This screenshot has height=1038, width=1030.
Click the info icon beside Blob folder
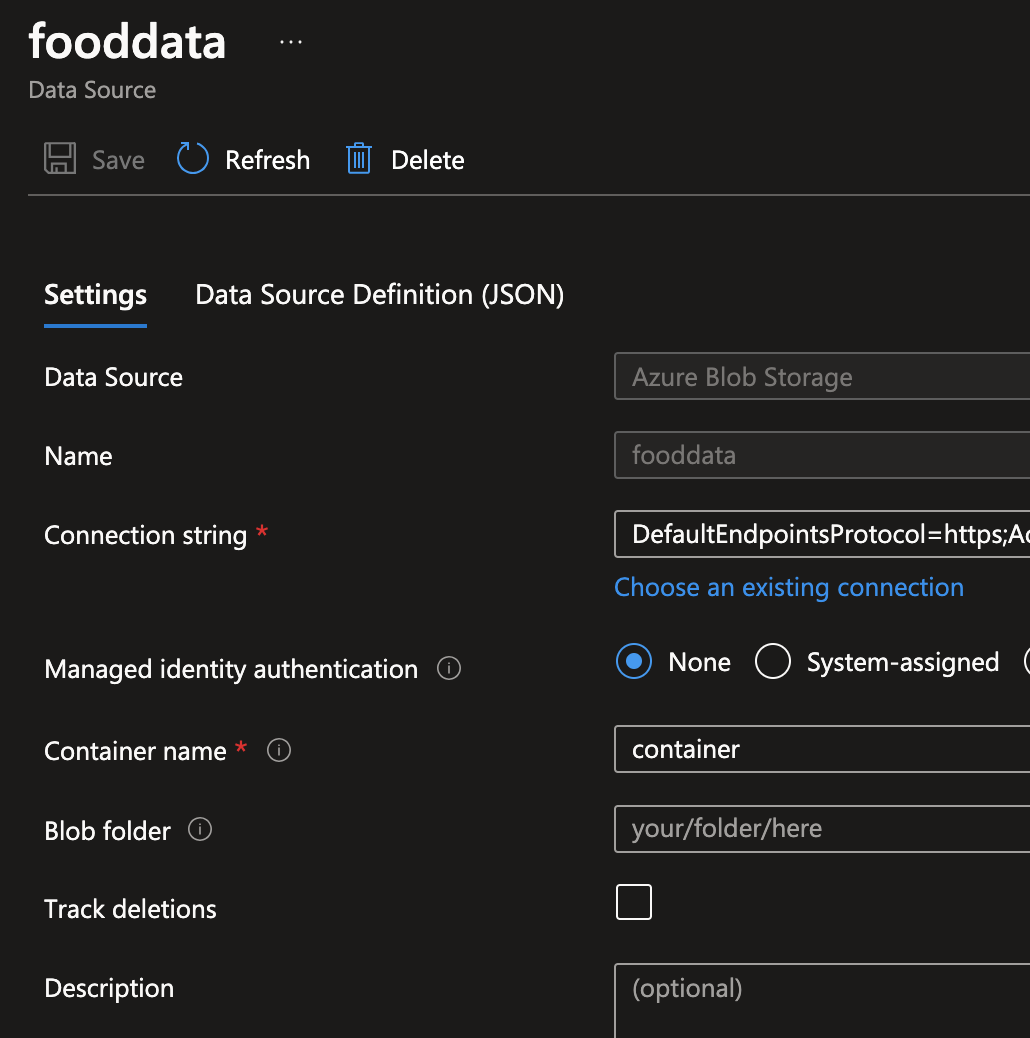pos(199,830)
